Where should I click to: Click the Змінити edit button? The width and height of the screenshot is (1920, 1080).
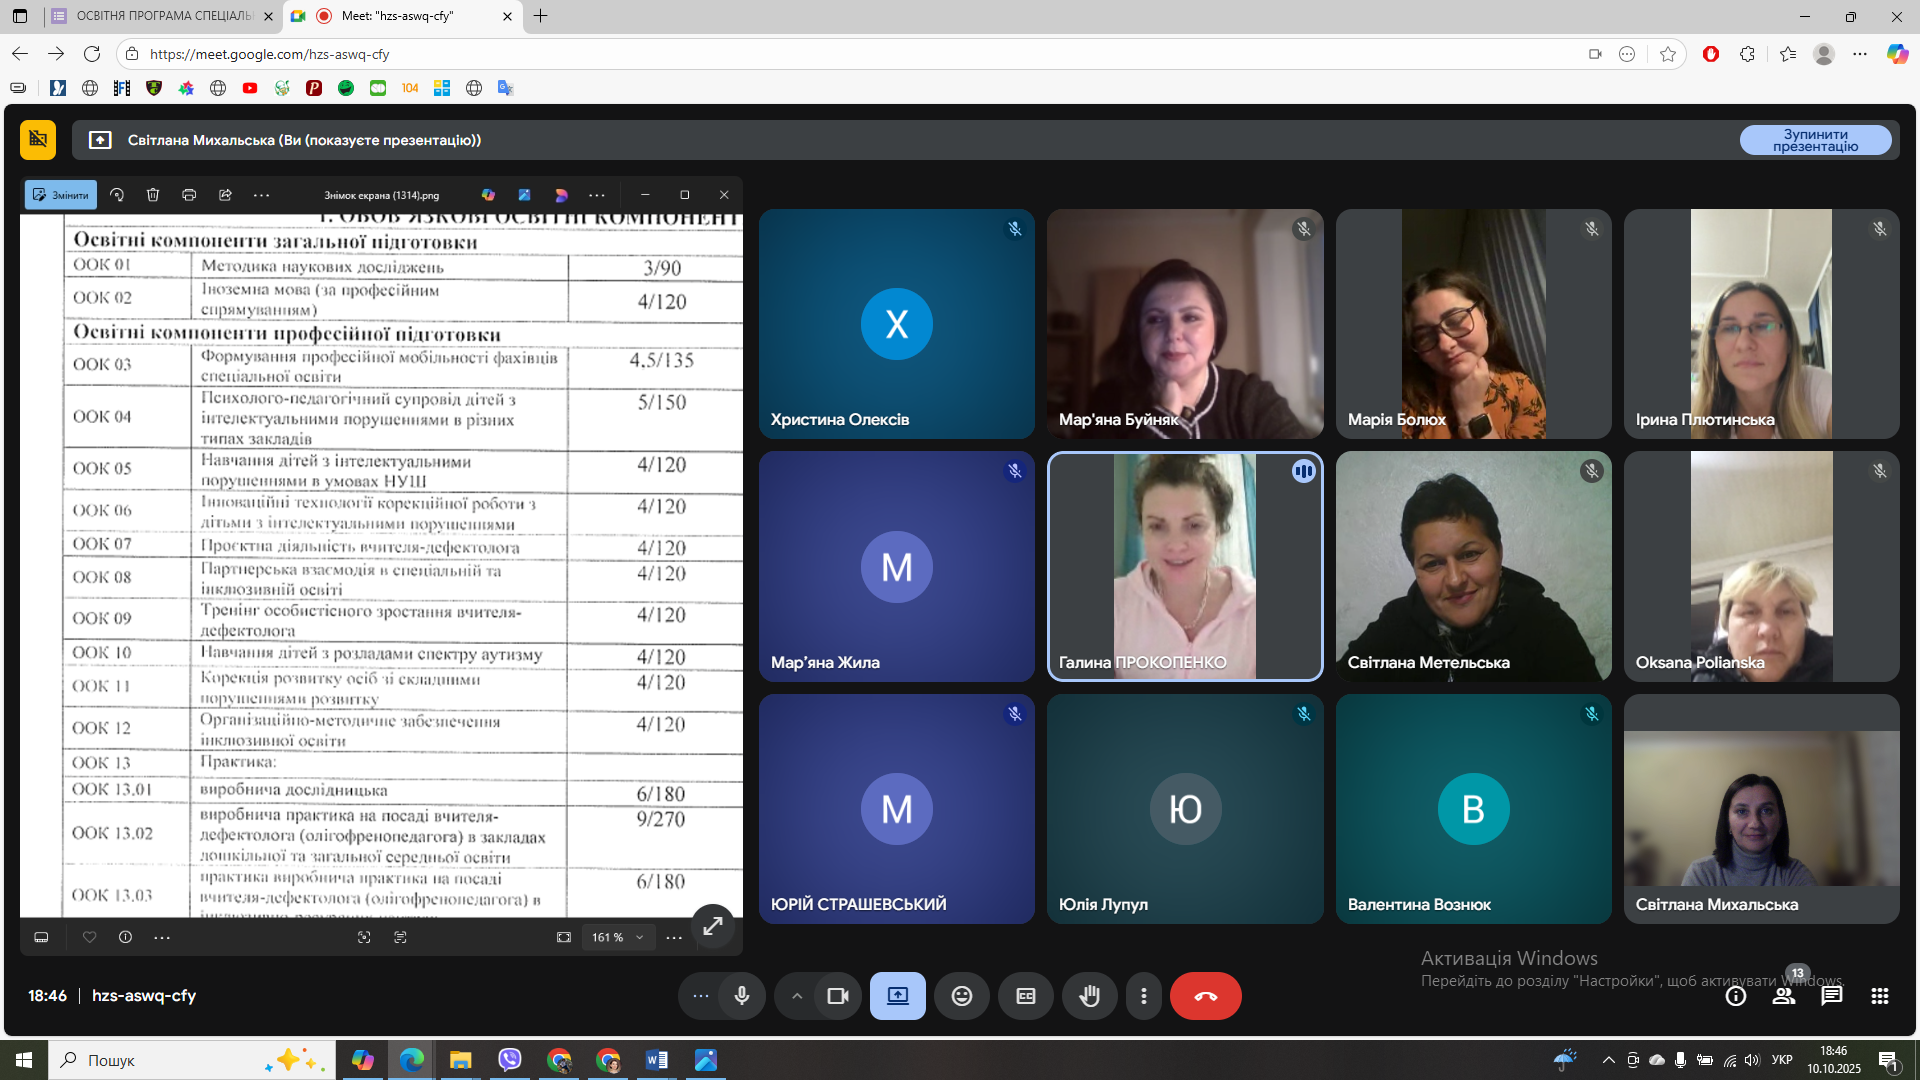61,195
